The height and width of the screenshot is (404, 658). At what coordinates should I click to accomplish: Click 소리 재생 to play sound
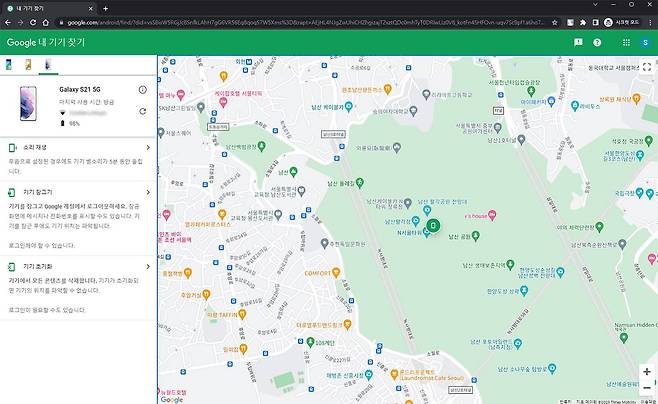pyautogui.click(x=35, y=147)
